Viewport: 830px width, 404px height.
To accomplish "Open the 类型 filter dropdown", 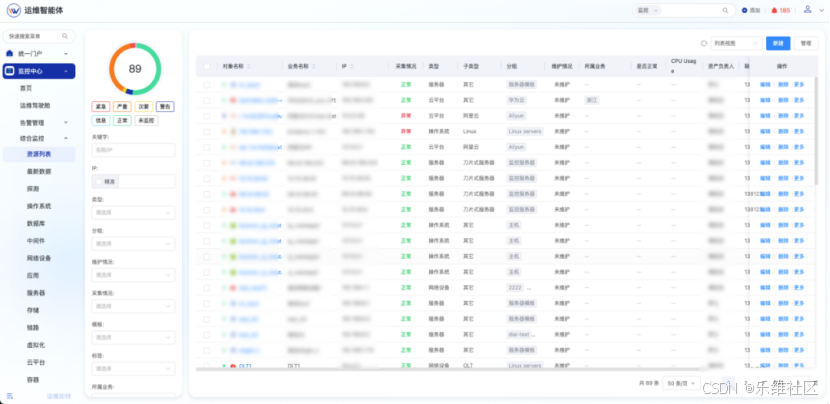I will coord(133,212).
